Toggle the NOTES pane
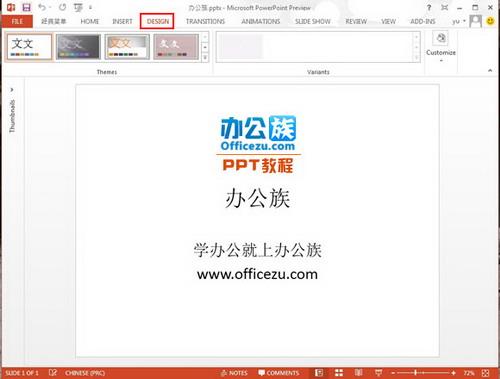This screenshot has width=500, height=379. pyautogui.click(x=234, y=373)
